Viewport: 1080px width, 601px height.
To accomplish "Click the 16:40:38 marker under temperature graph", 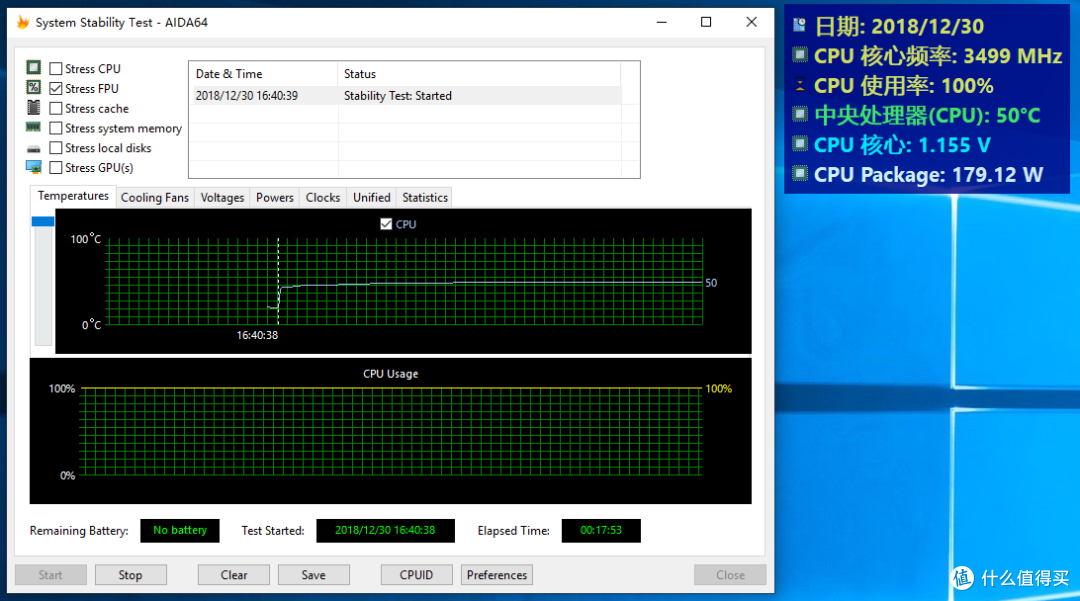I will click(257, 335).
